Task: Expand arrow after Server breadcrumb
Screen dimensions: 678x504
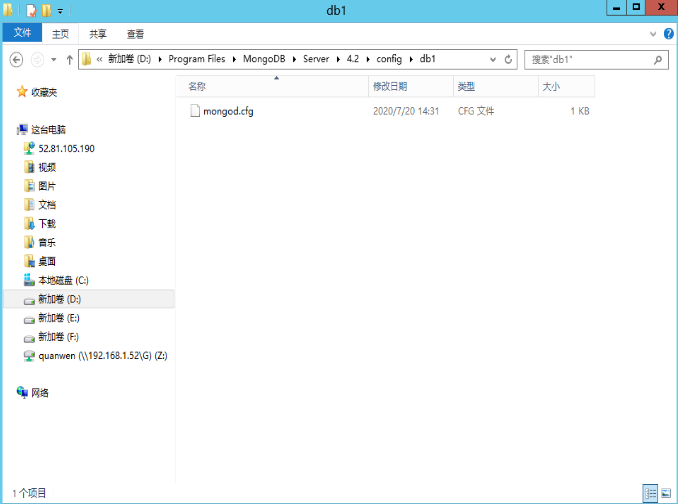Action: click(x=338, y=59)
